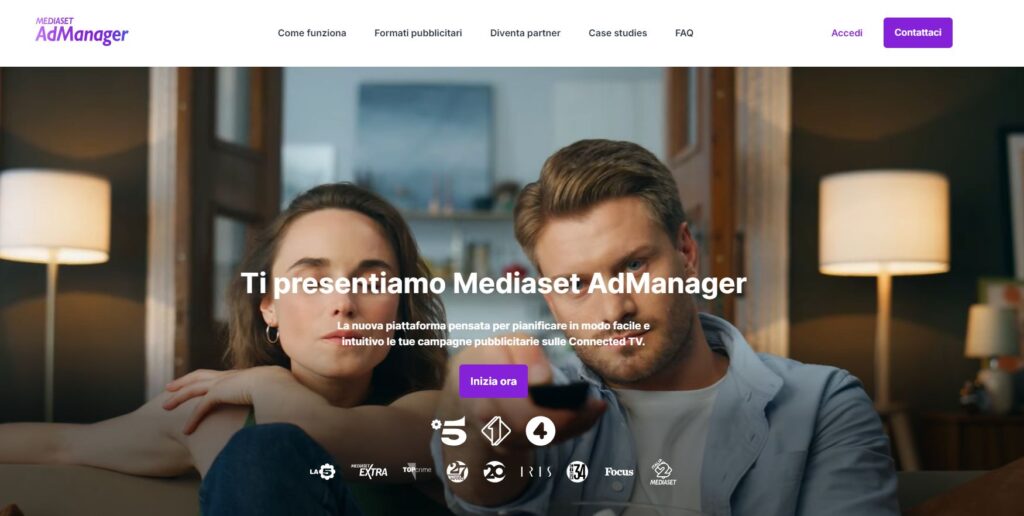Click the Italia 1 channel logo
This screenshot has width=1024, height=516.
pos(496,431)
